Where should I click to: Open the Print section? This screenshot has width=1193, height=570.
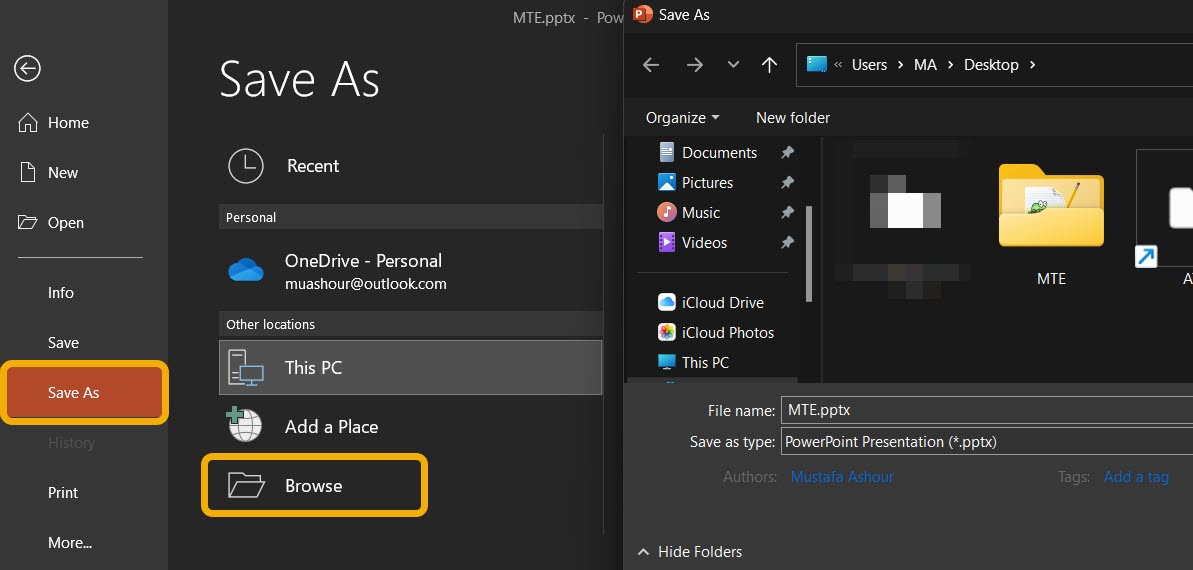click(x=63, y=493)
